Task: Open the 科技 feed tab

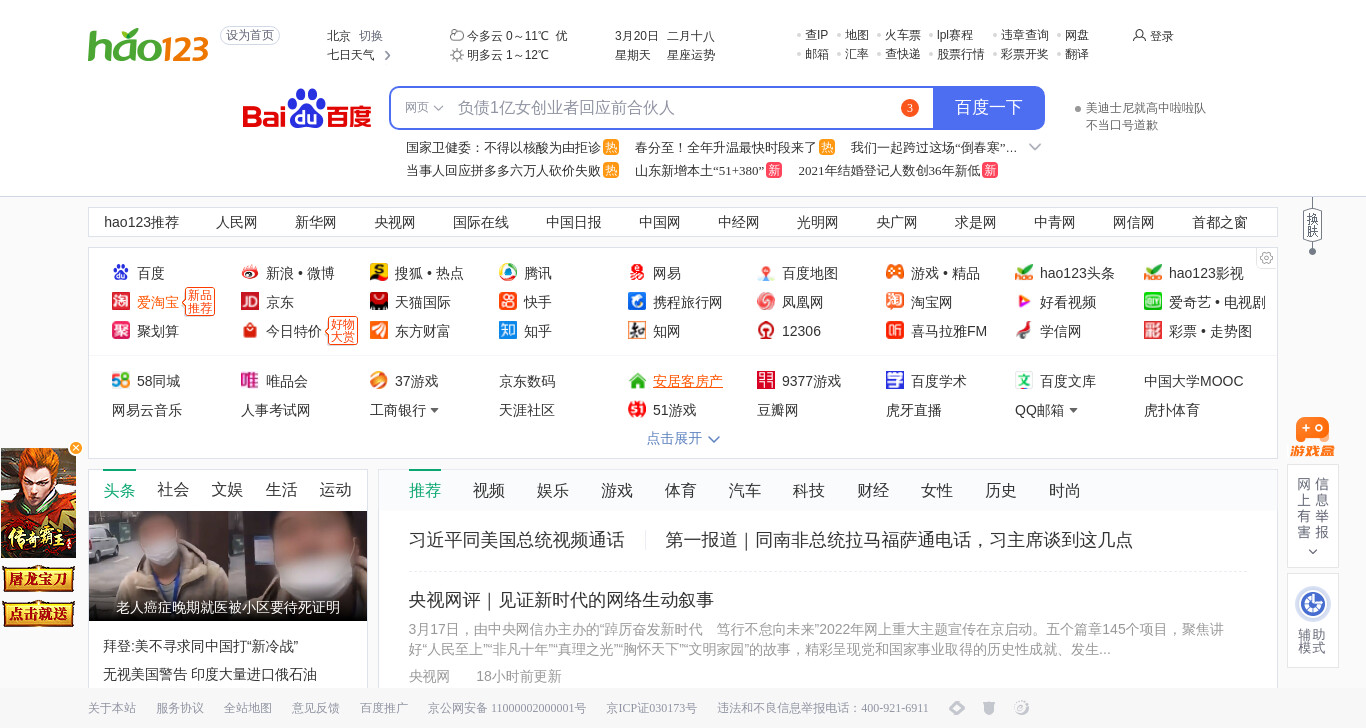Action: click(x=809, y=490)
